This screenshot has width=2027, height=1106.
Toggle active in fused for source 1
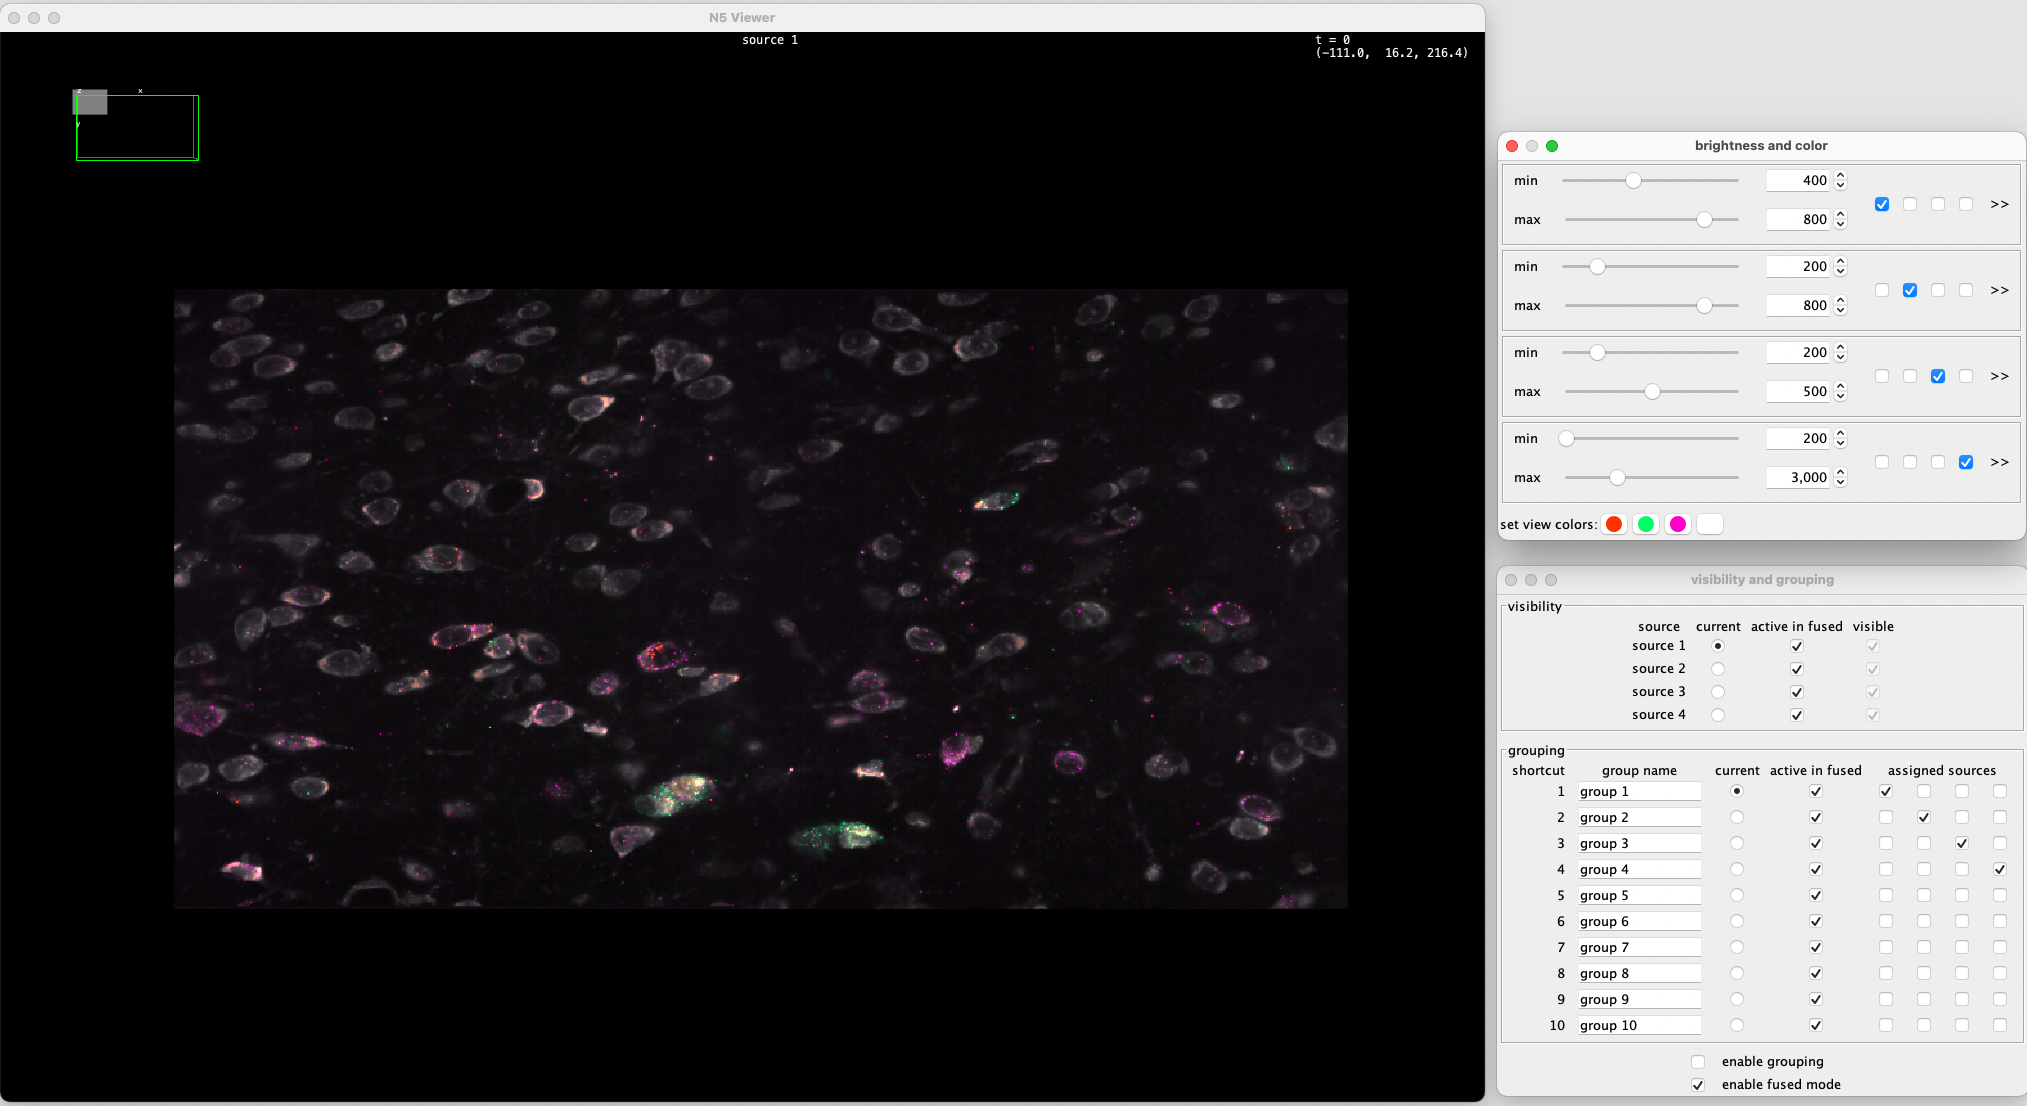[1797, 646]
